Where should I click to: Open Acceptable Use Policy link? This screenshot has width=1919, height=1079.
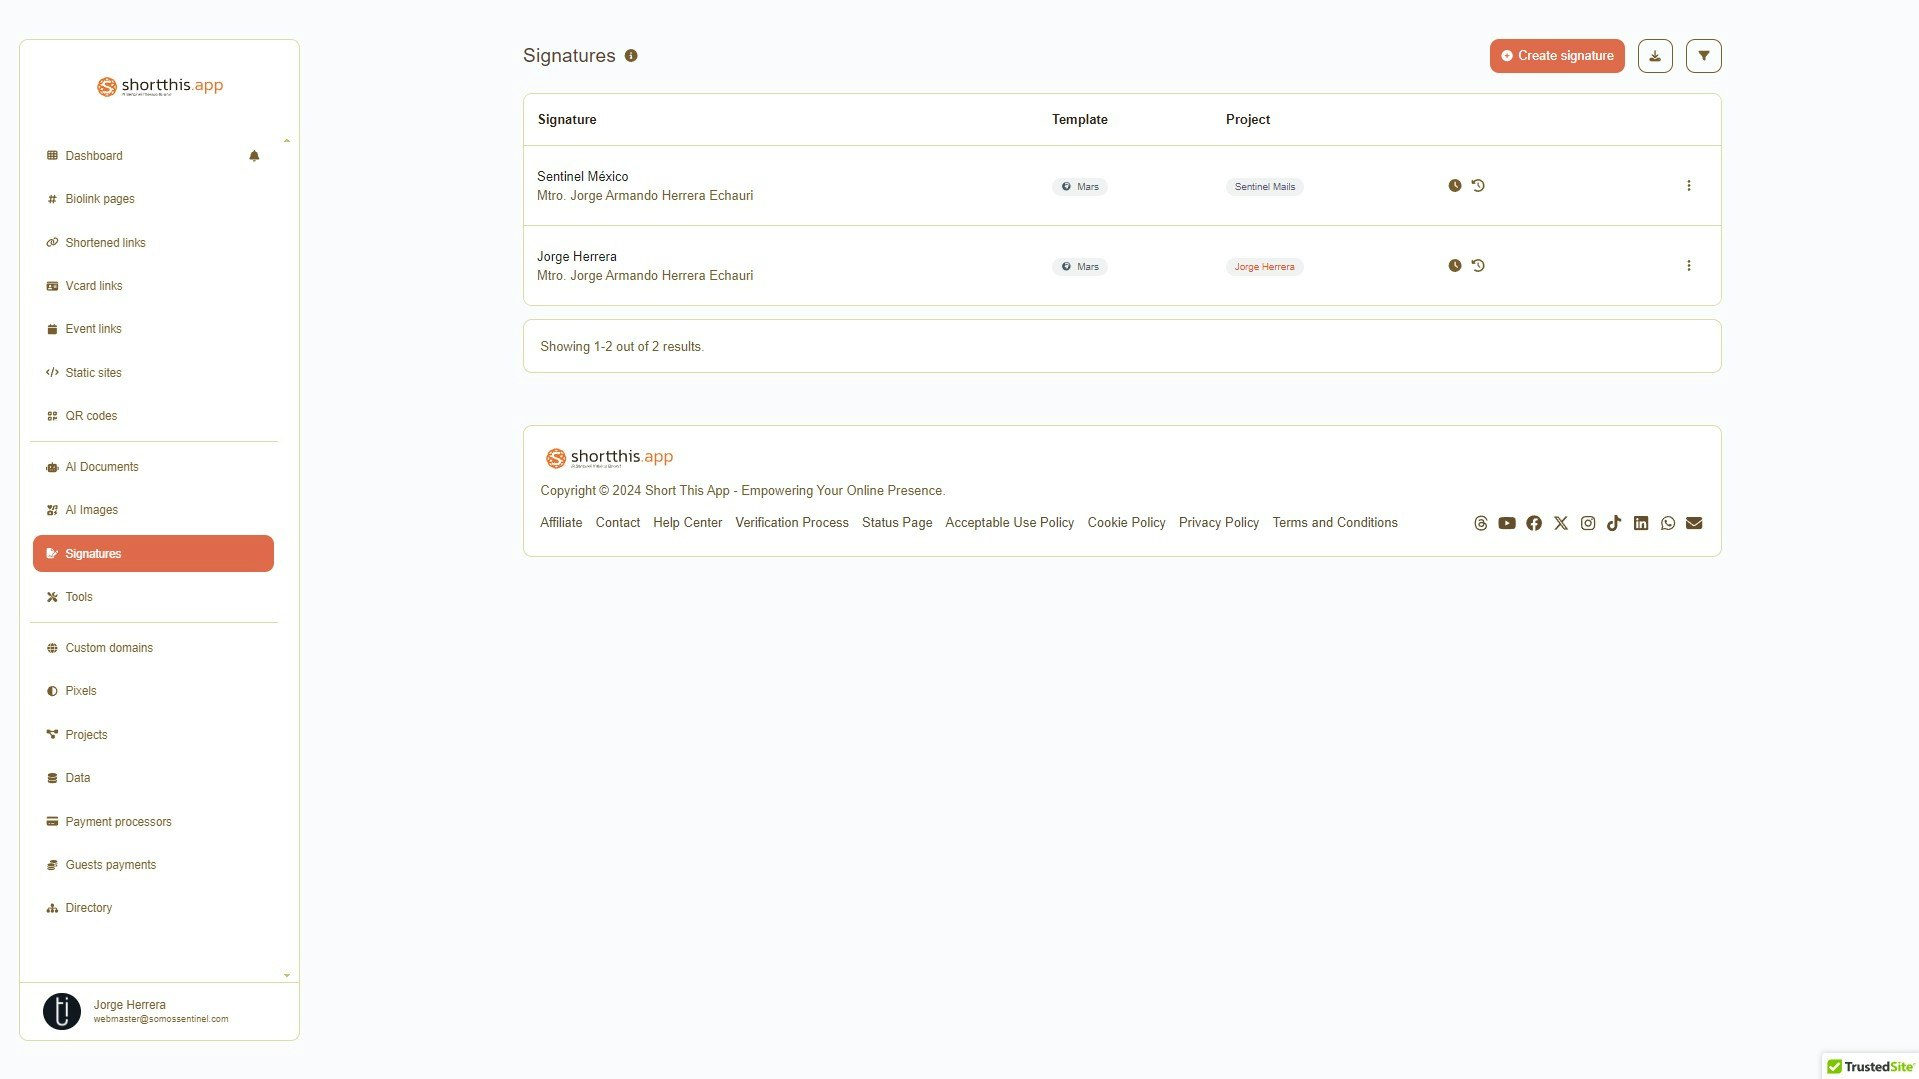[1010, 523]
